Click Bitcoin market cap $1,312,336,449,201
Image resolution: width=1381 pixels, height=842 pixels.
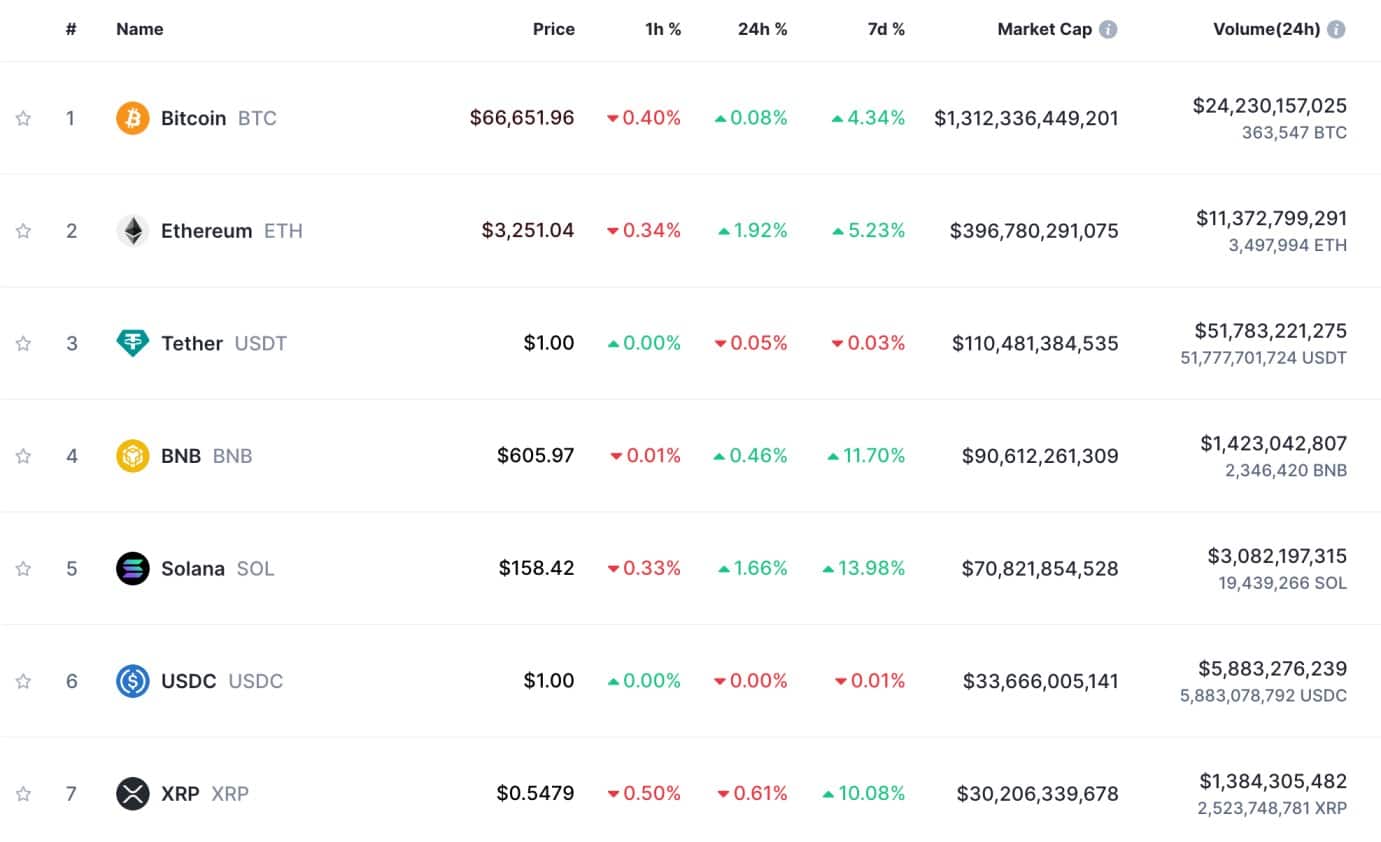tap(1026, 118)
